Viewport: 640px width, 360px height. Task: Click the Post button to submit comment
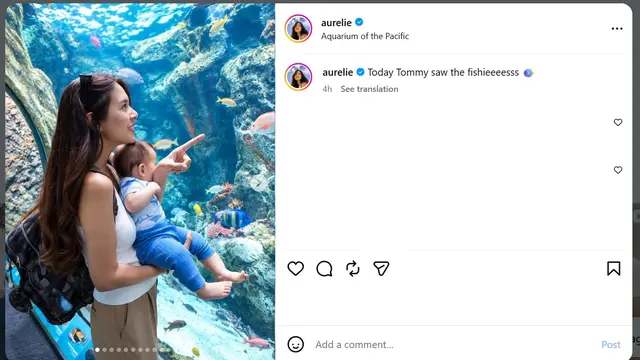[x=611, y=344]
